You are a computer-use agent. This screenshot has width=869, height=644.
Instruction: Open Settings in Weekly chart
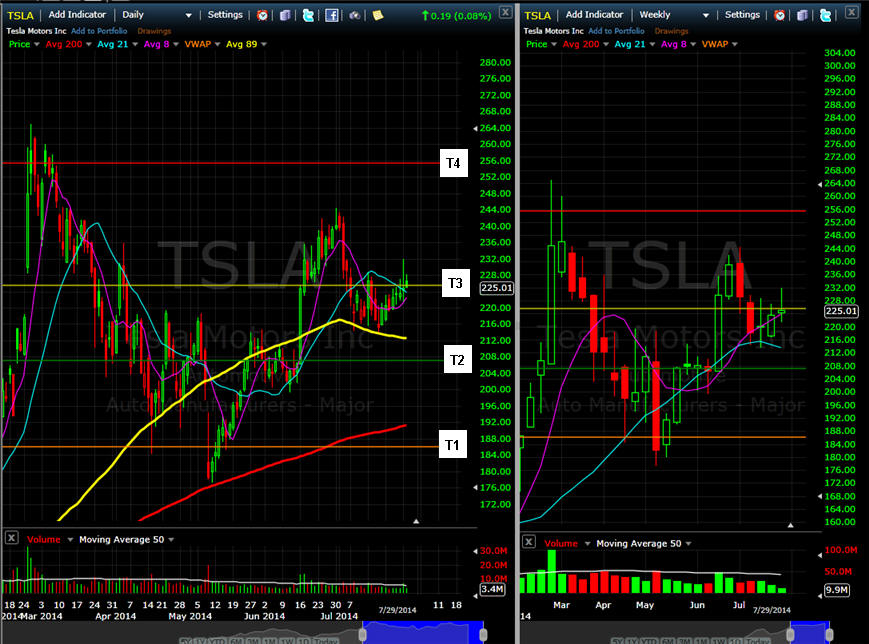[x=742, y=15]
